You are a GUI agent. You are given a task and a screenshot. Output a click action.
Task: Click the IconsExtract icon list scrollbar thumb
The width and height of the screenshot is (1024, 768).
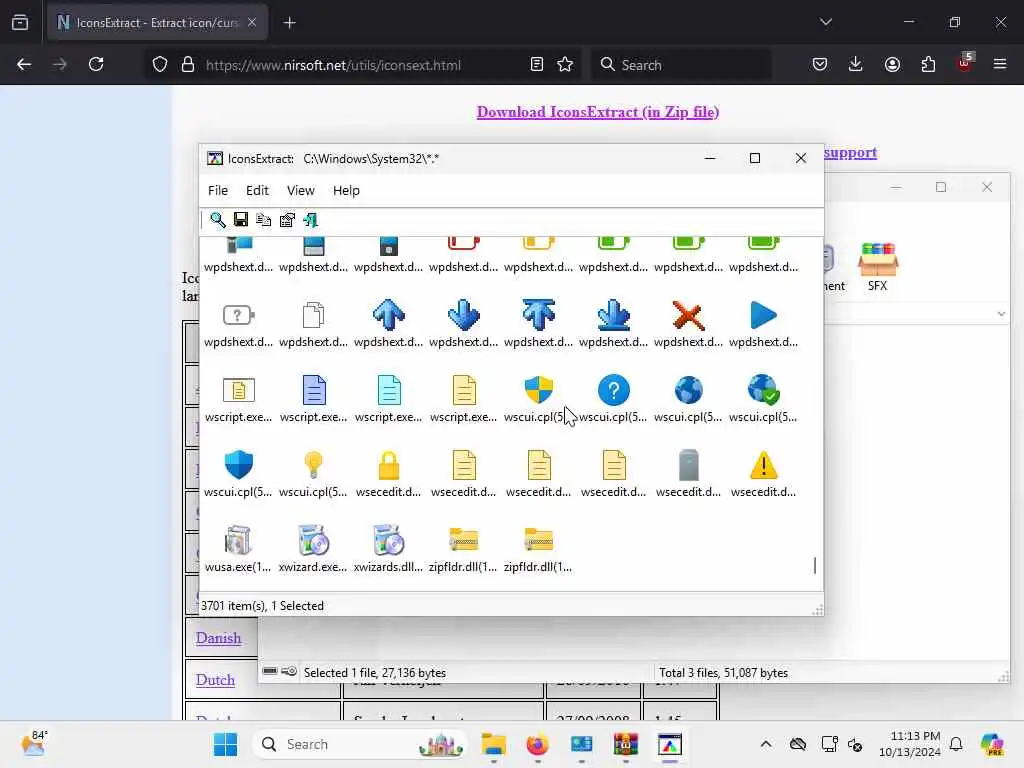click(x=814, y=566)
